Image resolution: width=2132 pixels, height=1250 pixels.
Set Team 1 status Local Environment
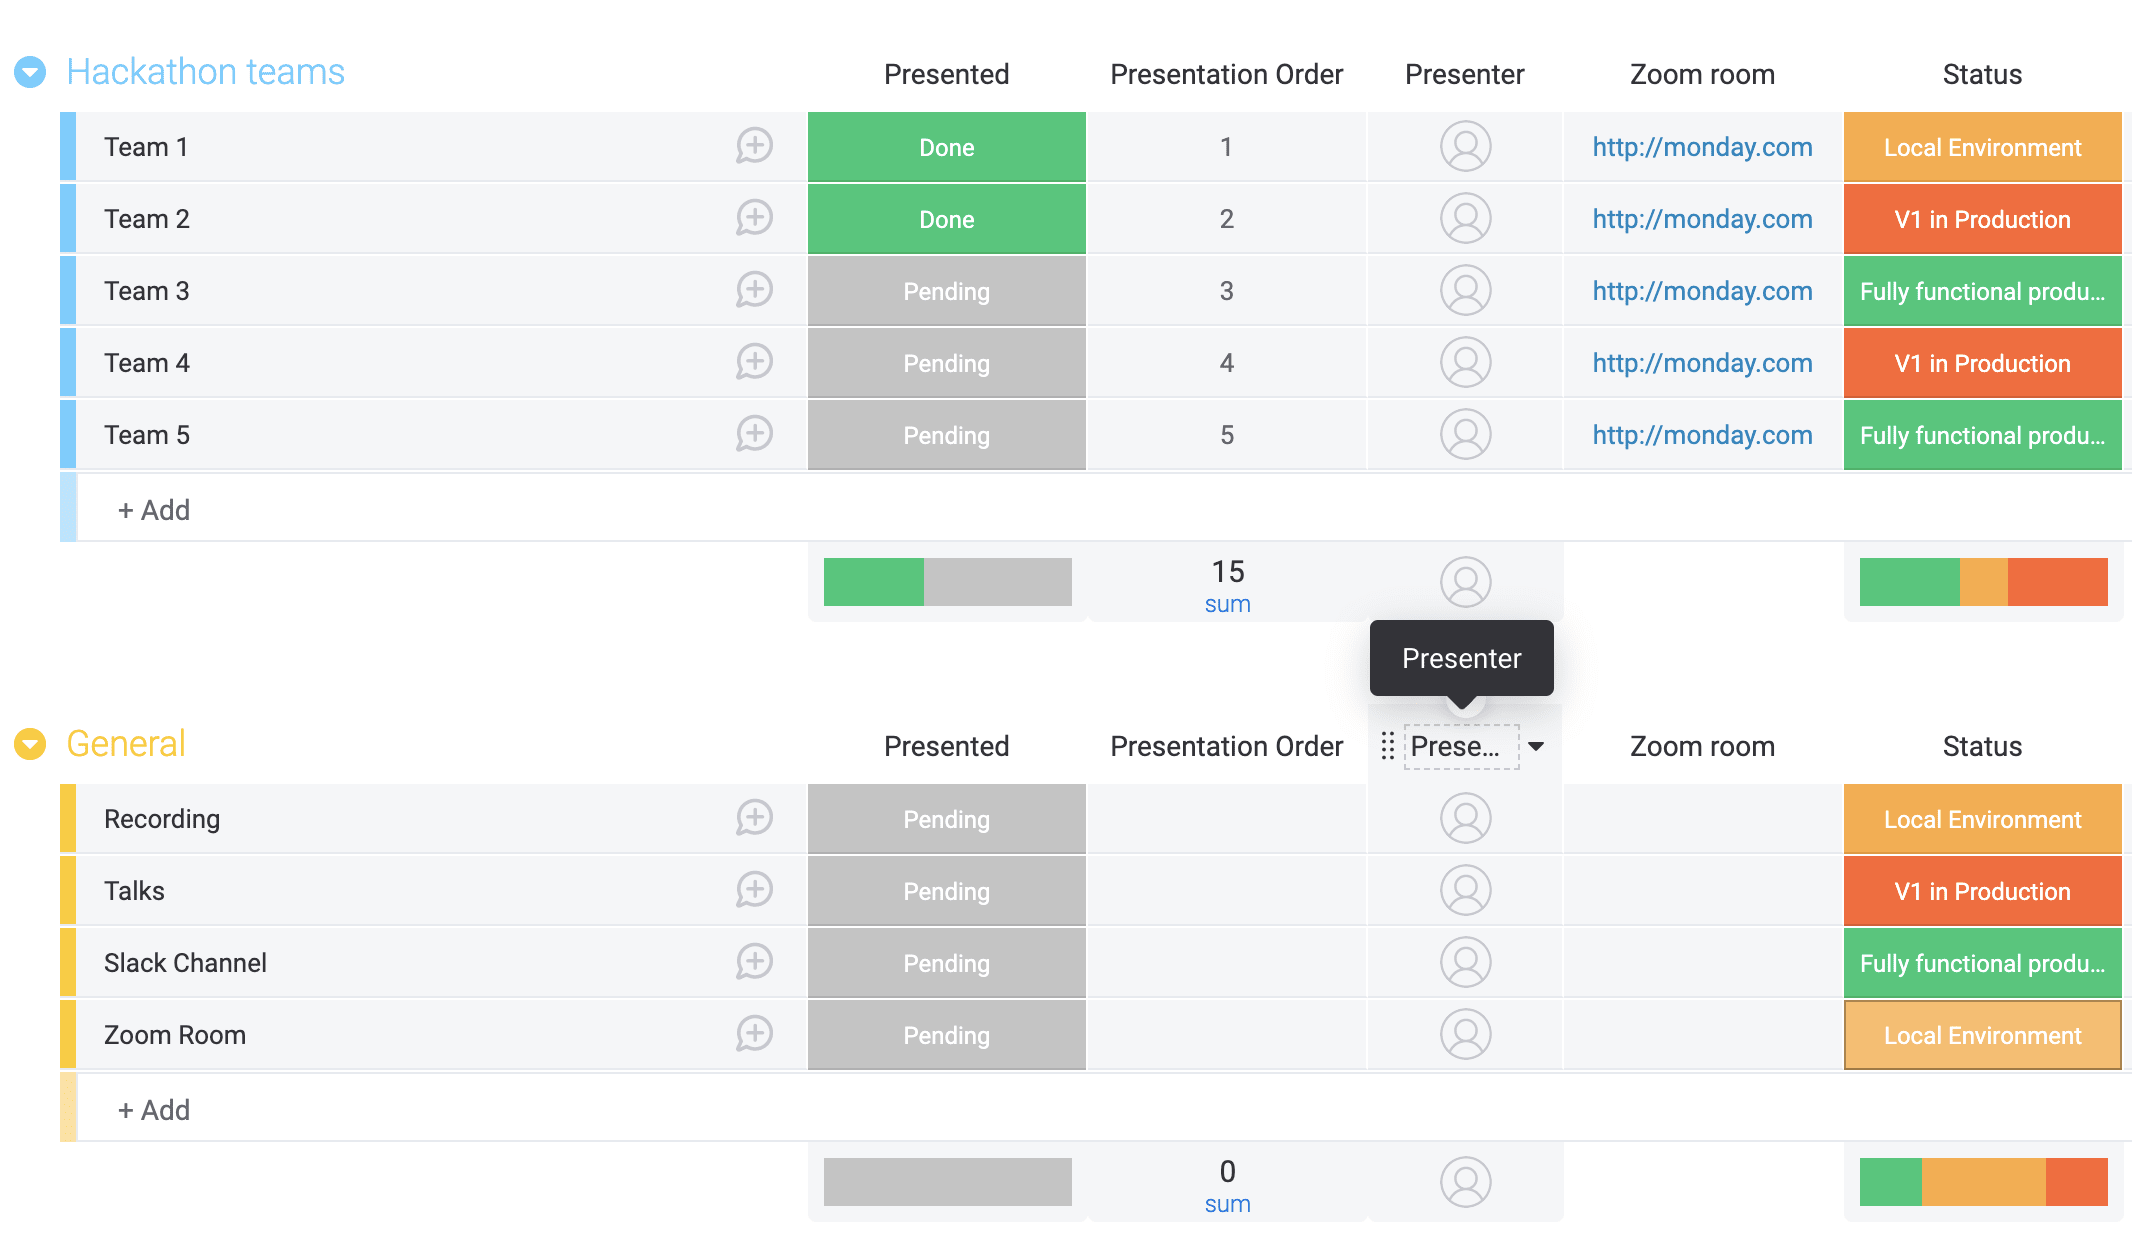click(x=1982, y=147)
